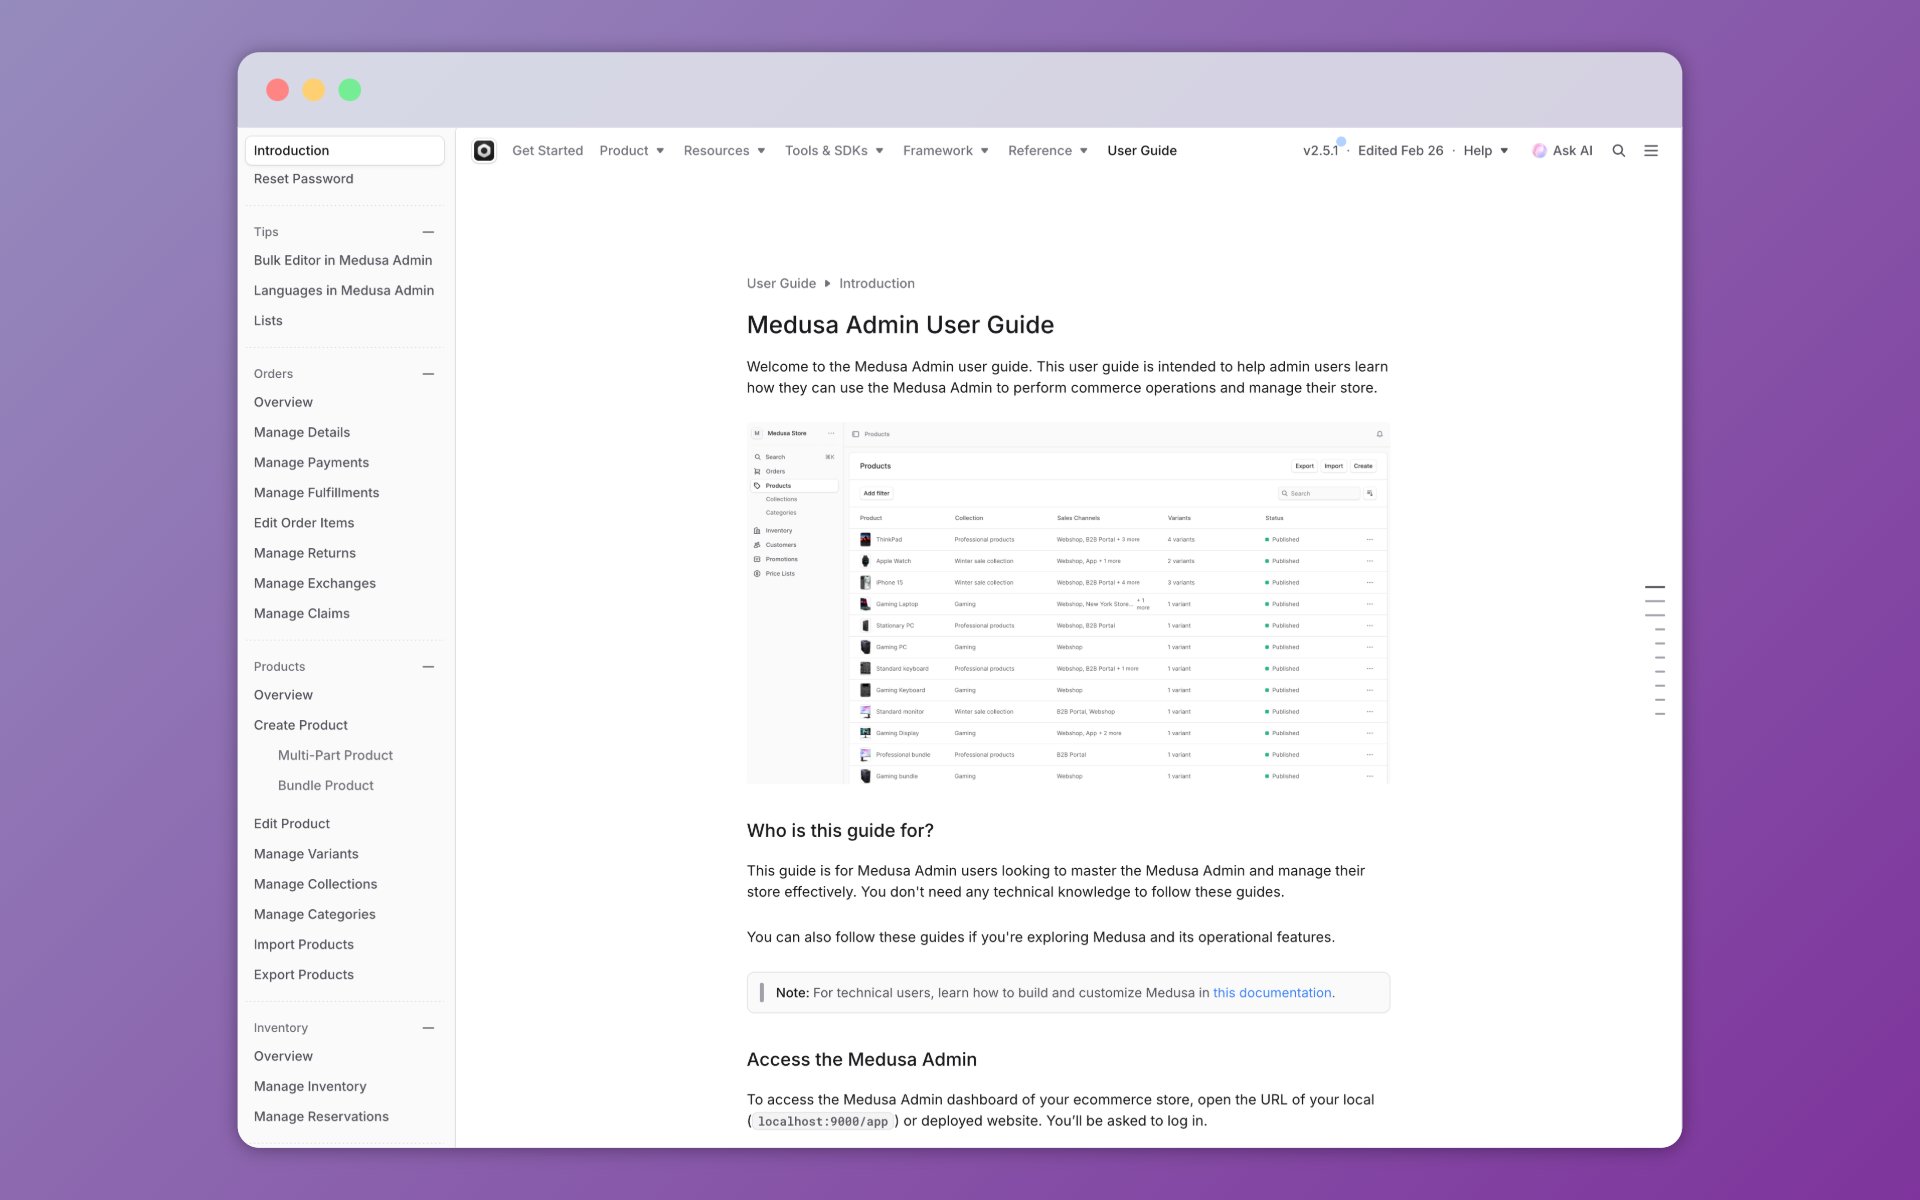Open the Product dropdown menu

(632, 151)
